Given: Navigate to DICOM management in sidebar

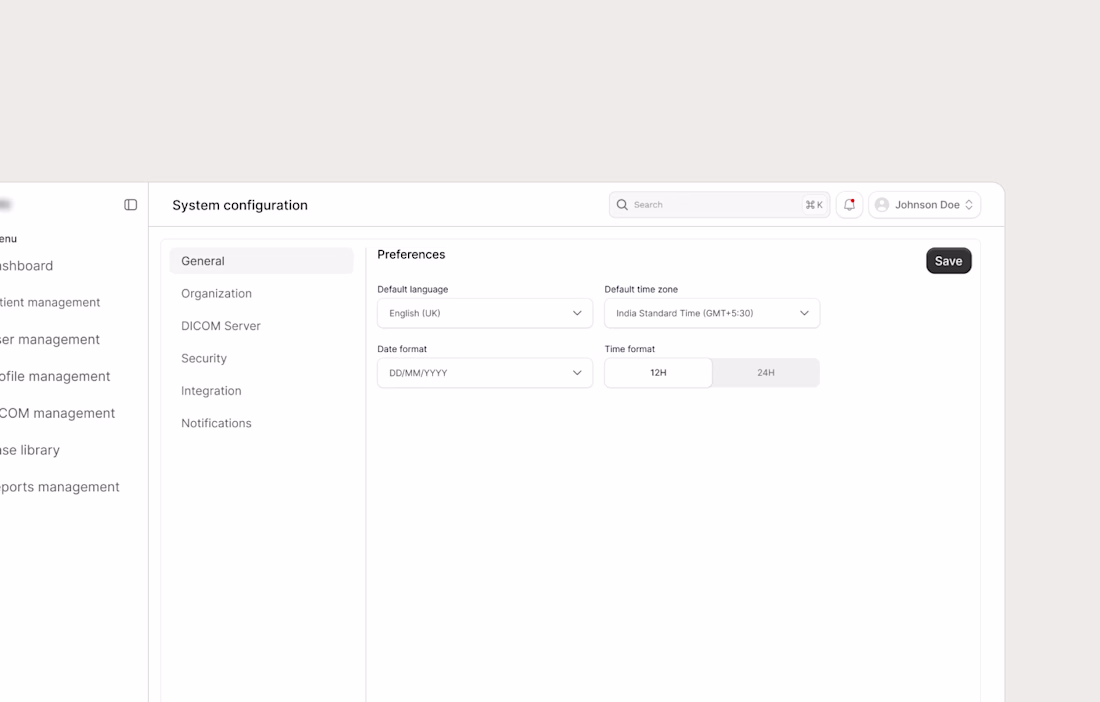Looking at the screenshot, I should pyautogui.click(x=58, y=413).
